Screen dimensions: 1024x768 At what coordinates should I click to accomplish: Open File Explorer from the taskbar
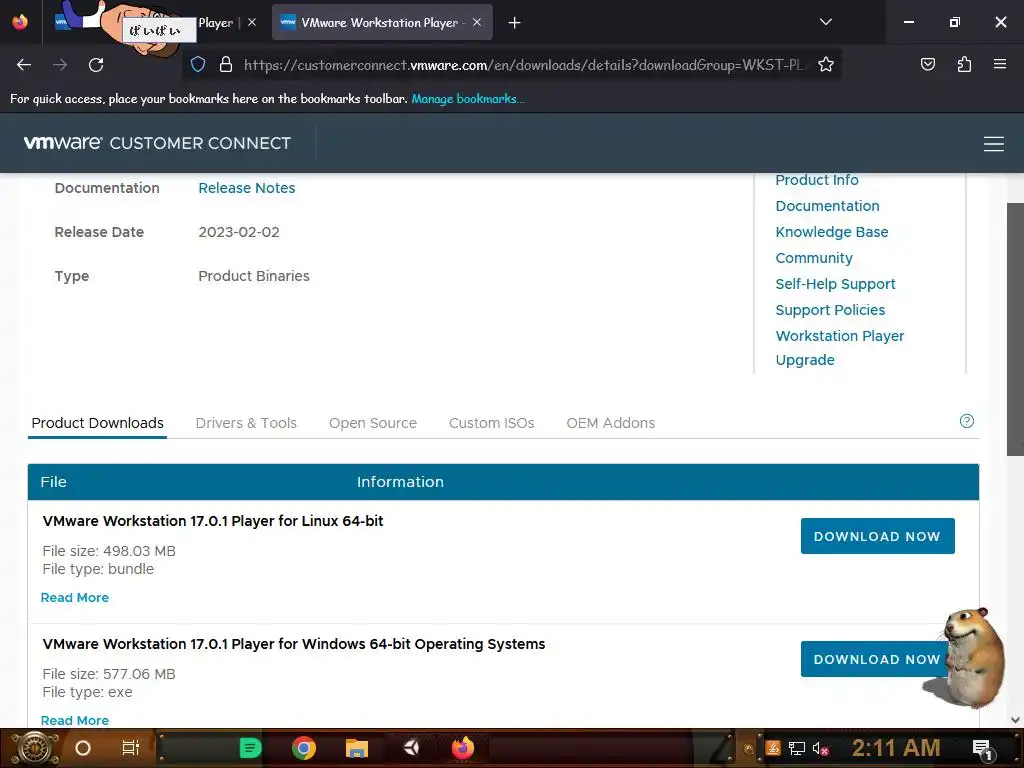click(357, 748)
